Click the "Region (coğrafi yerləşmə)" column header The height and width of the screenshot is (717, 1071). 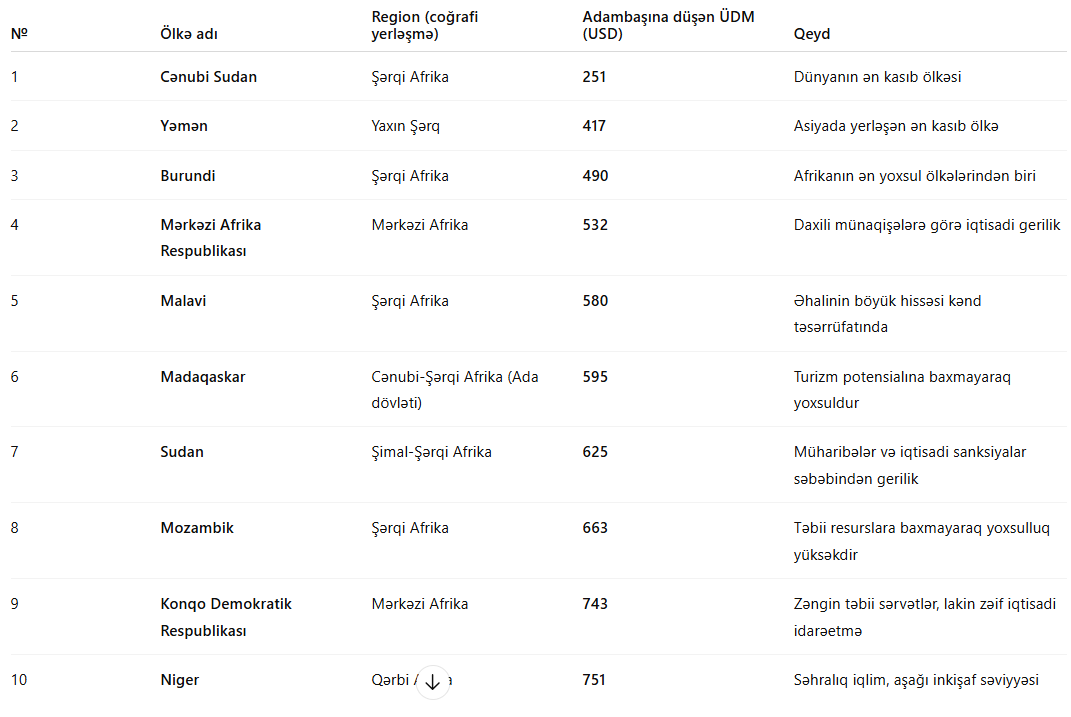coord(422,25)
